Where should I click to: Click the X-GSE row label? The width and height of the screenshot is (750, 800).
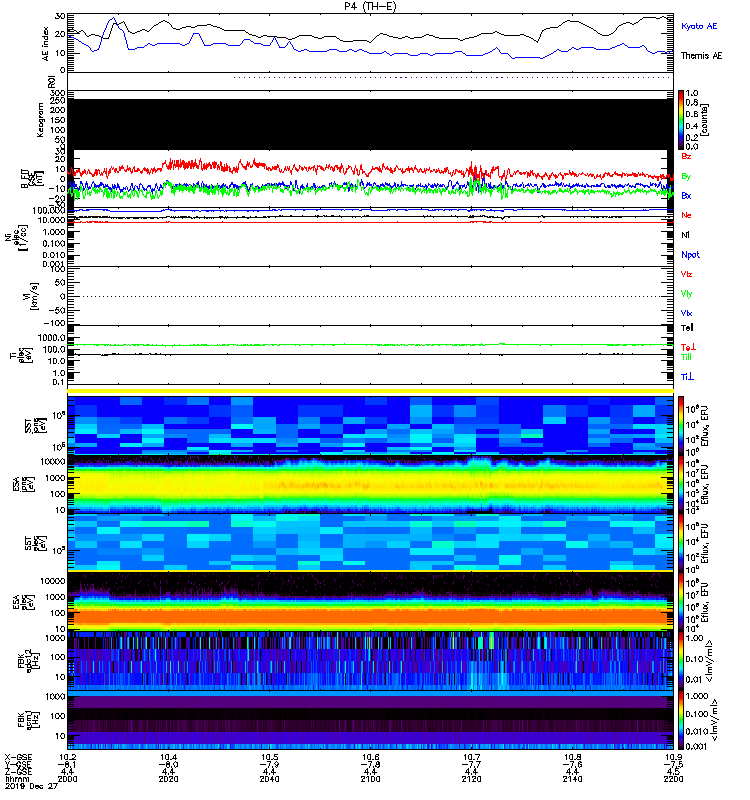[18, 758]
